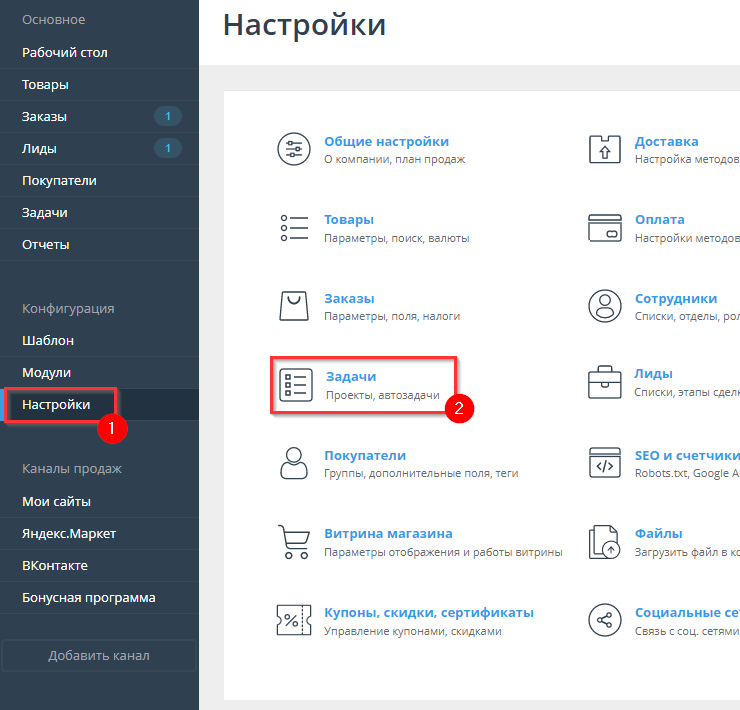Click the Покупатели person icon
The height and width of the screenshot is (710, 740).
coord(294,463)
